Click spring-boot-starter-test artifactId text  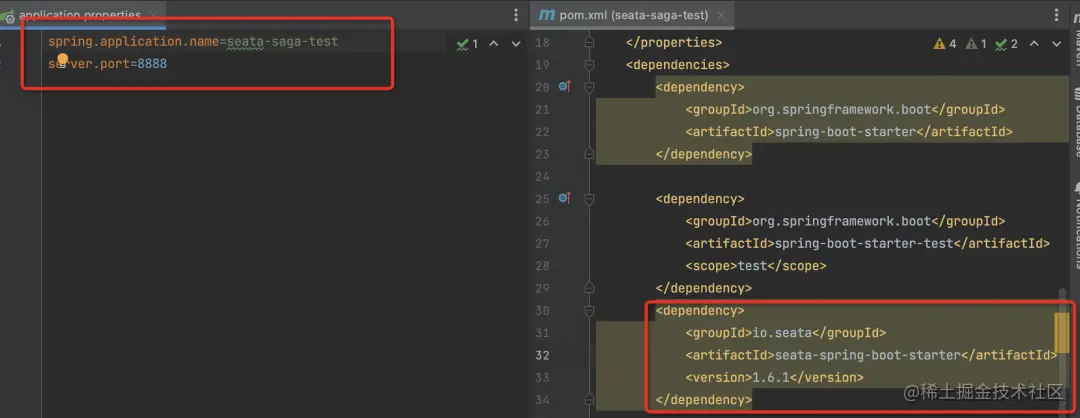pos(864,243)
